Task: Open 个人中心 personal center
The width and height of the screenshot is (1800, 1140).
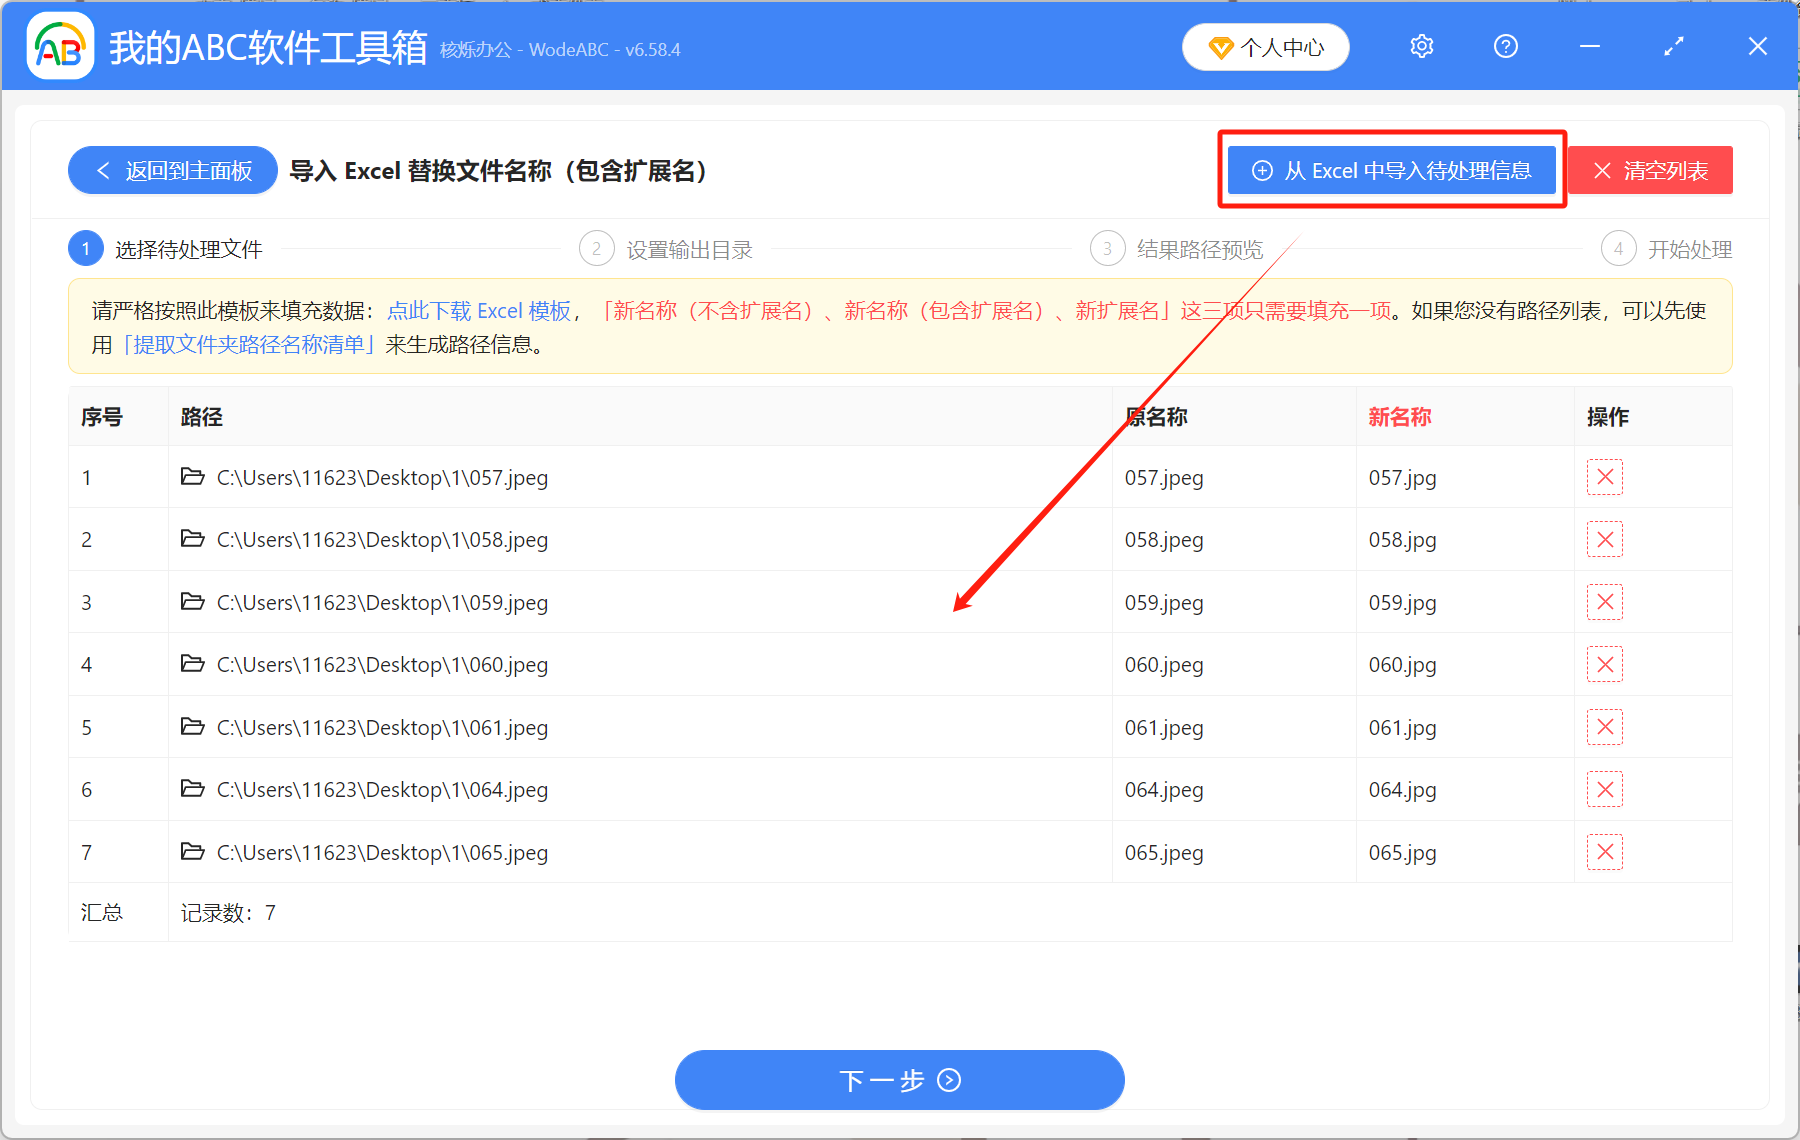Action: point(1266,46)
